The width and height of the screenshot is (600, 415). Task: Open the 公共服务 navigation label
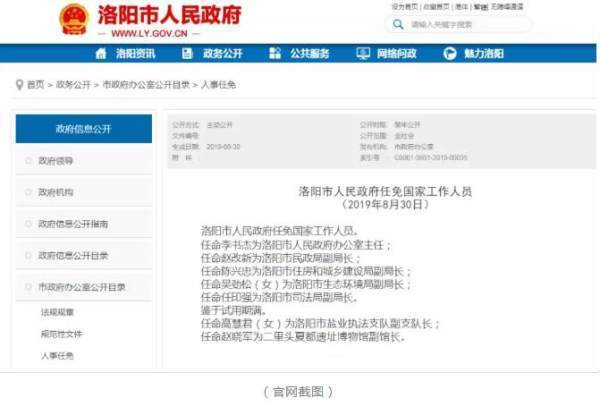[x=310, y=54]
